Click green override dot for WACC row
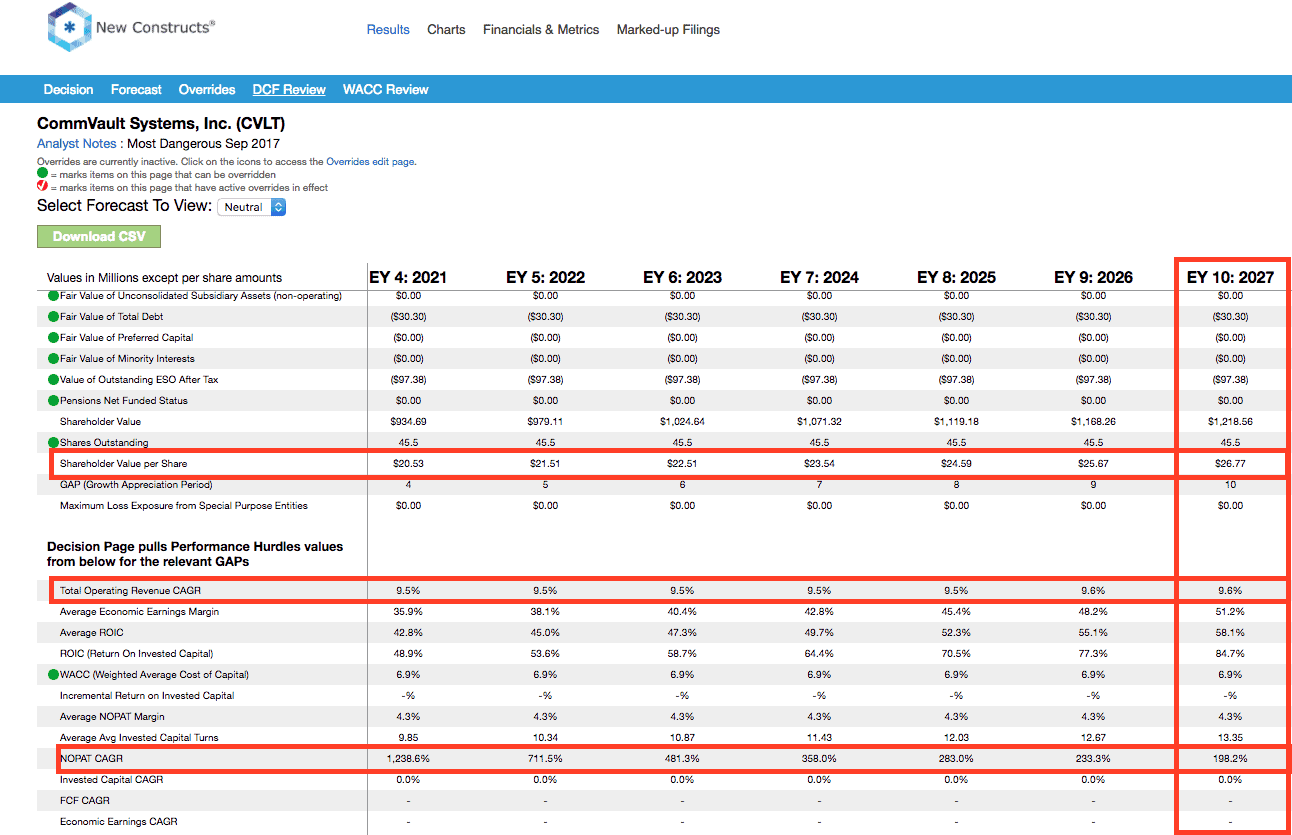1292x835 pixels. point(53,675)
